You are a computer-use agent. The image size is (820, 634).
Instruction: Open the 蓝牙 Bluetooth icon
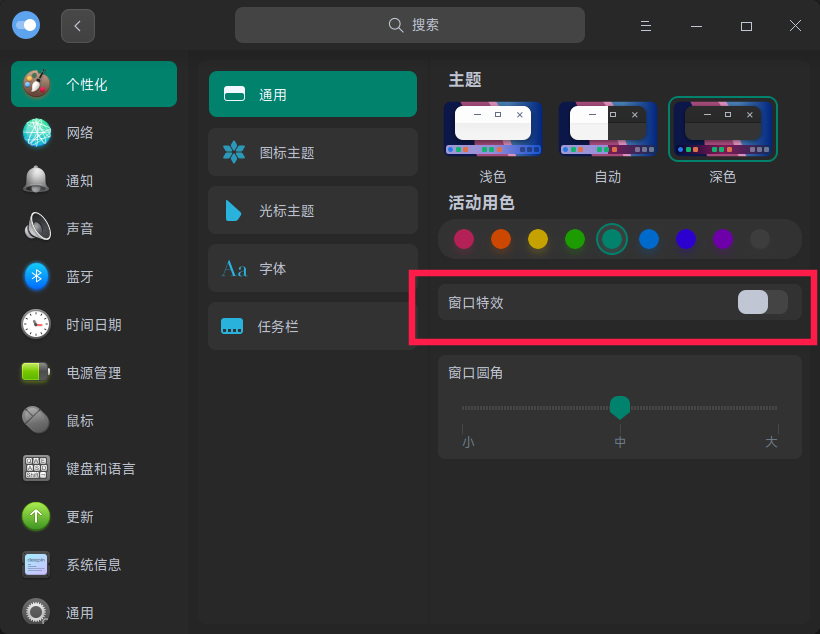pyautogui.click(x=36, y=276)
